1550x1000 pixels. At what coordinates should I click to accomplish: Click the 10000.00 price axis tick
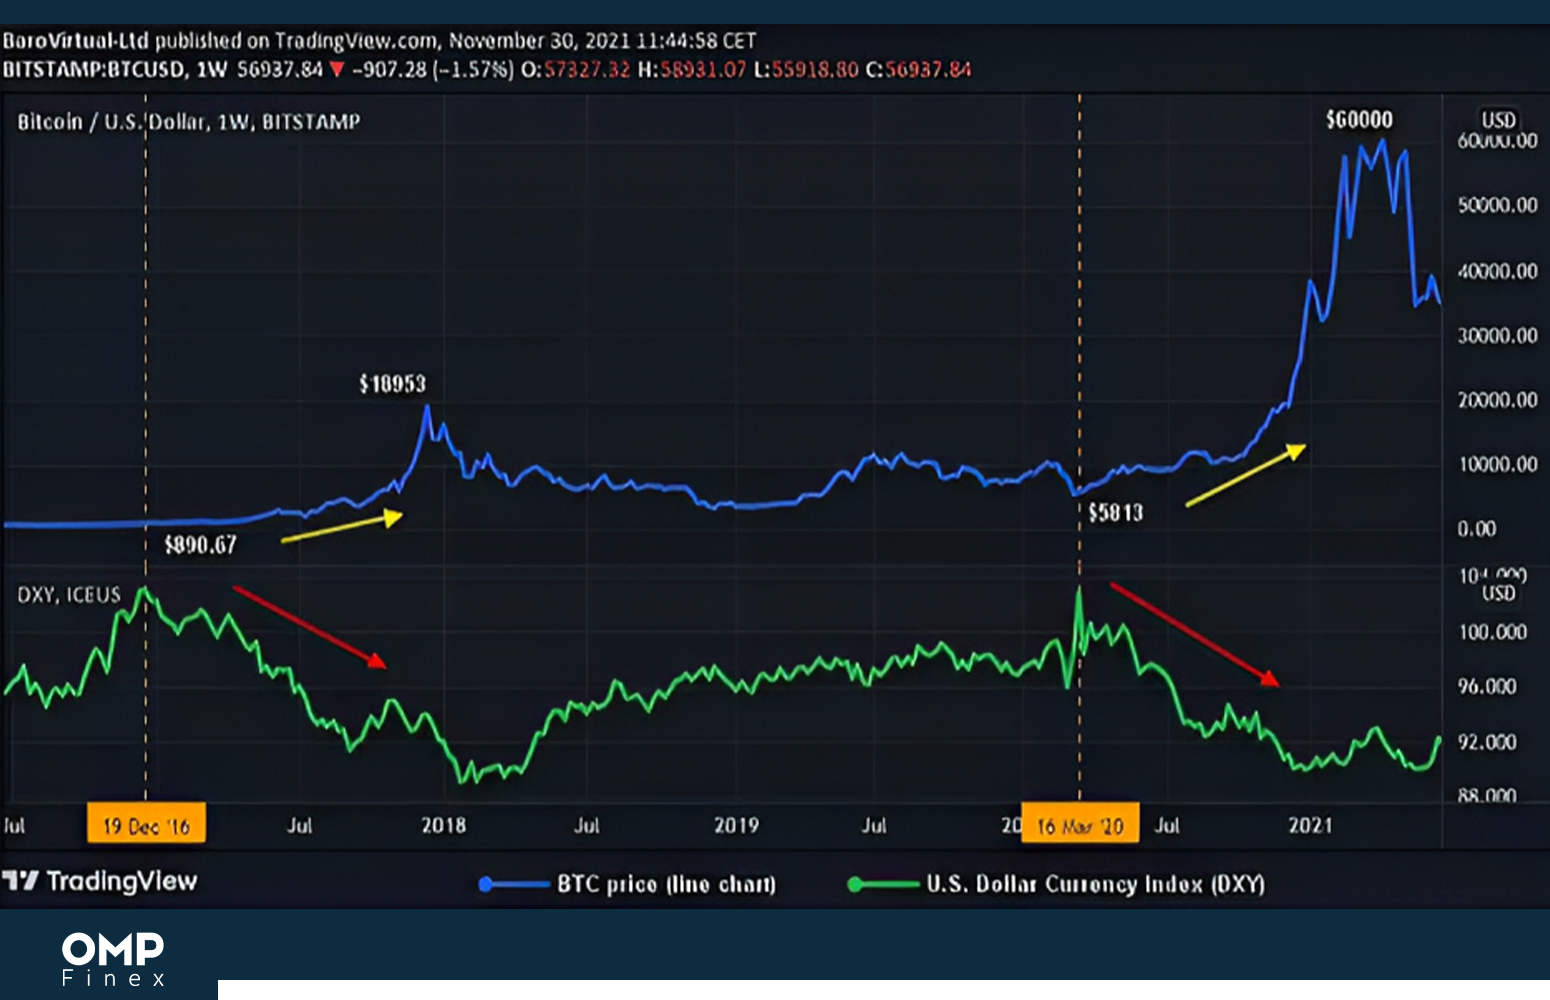coord(1498,464)
